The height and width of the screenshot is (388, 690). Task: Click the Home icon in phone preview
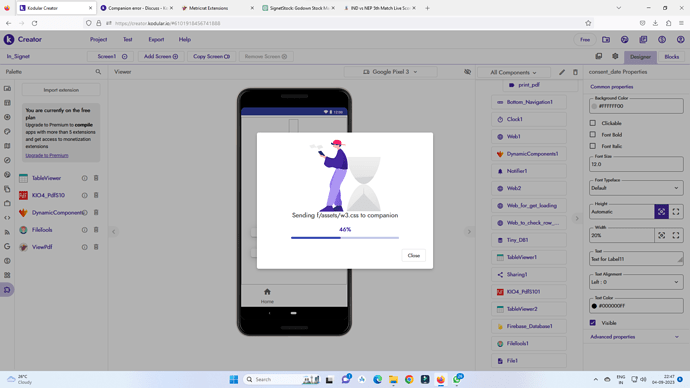pos(267,292)
